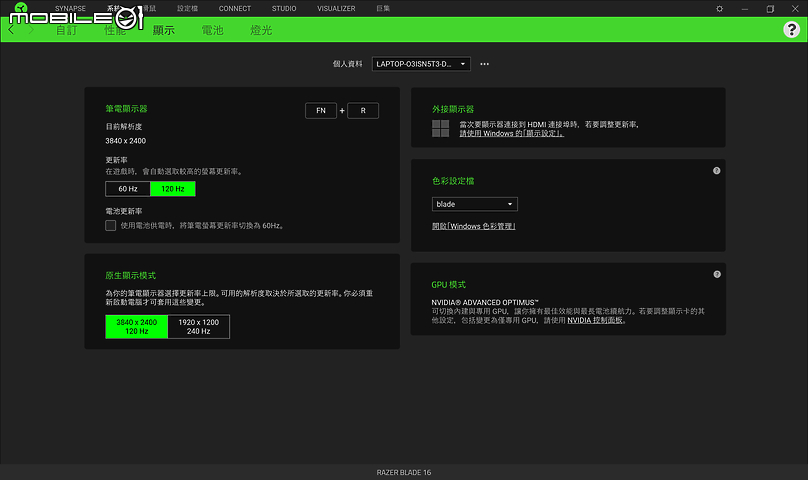Open the VISUALIZER tab
The image size is (808, 480).
(336, 8)
